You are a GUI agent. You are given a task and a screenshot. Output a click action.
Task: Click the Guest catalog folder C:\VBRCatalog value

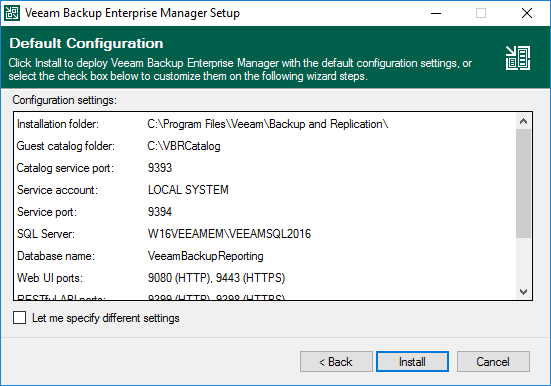coord(184,146)
